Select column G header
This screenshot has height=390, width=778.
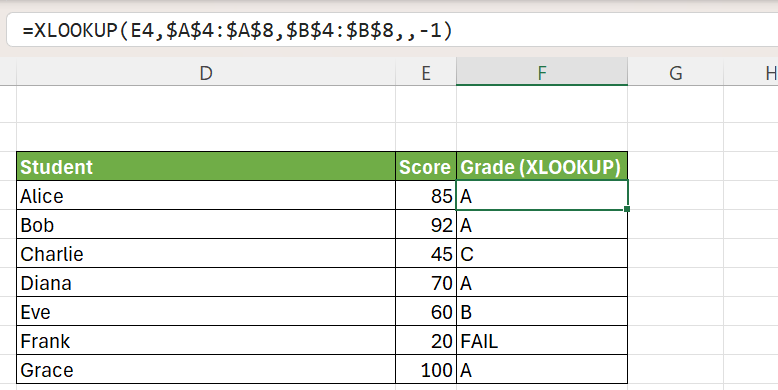tap(675, 73)
